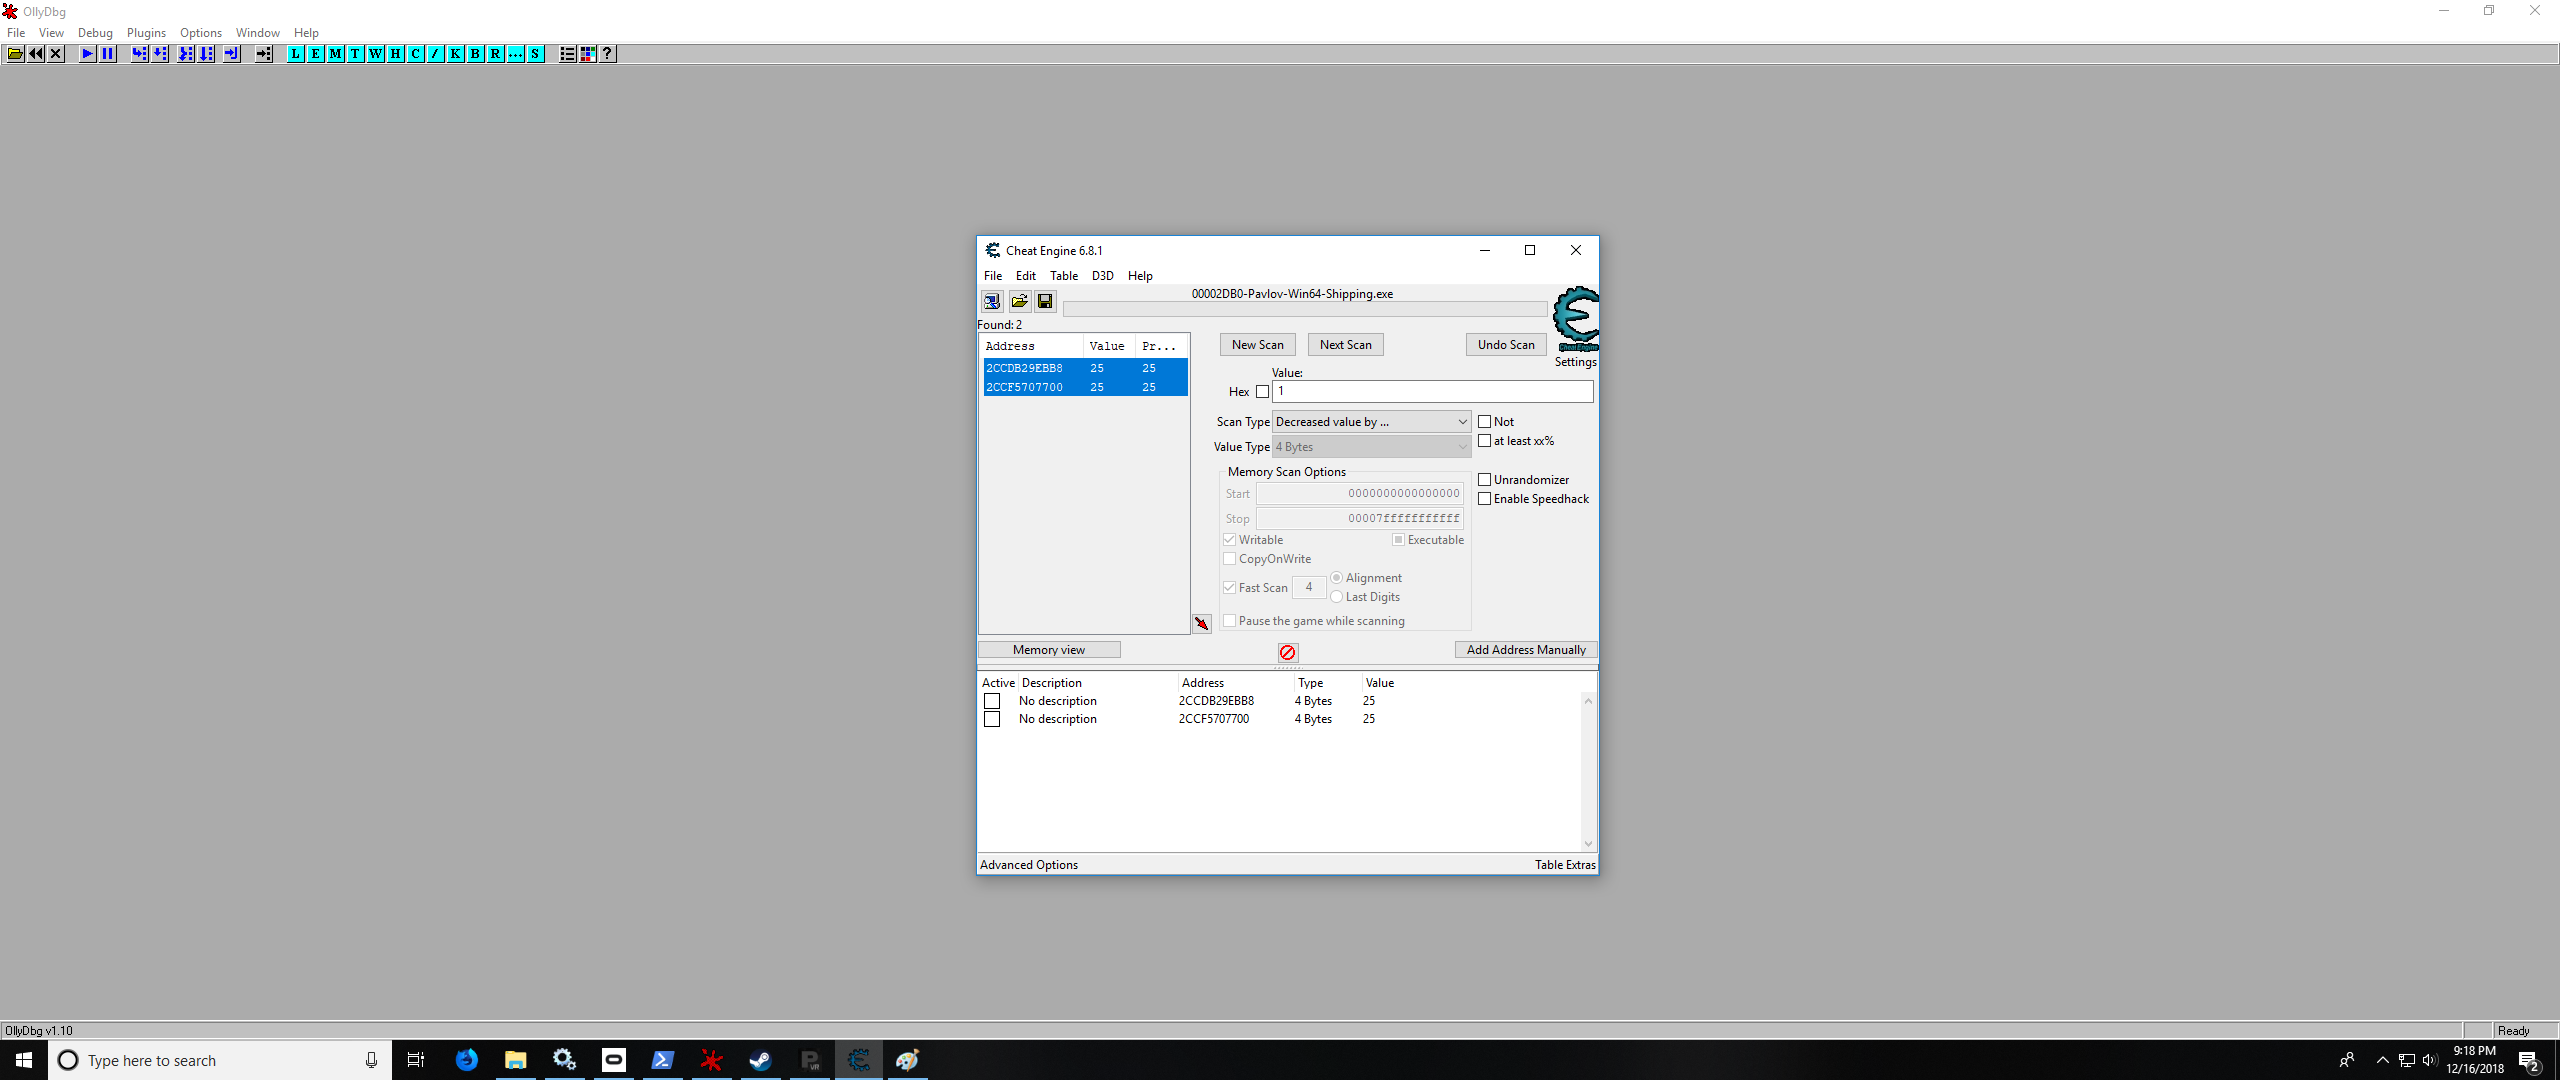Click the Pr... column header in found list
2560x1080 pixels.
[1159, 346]
